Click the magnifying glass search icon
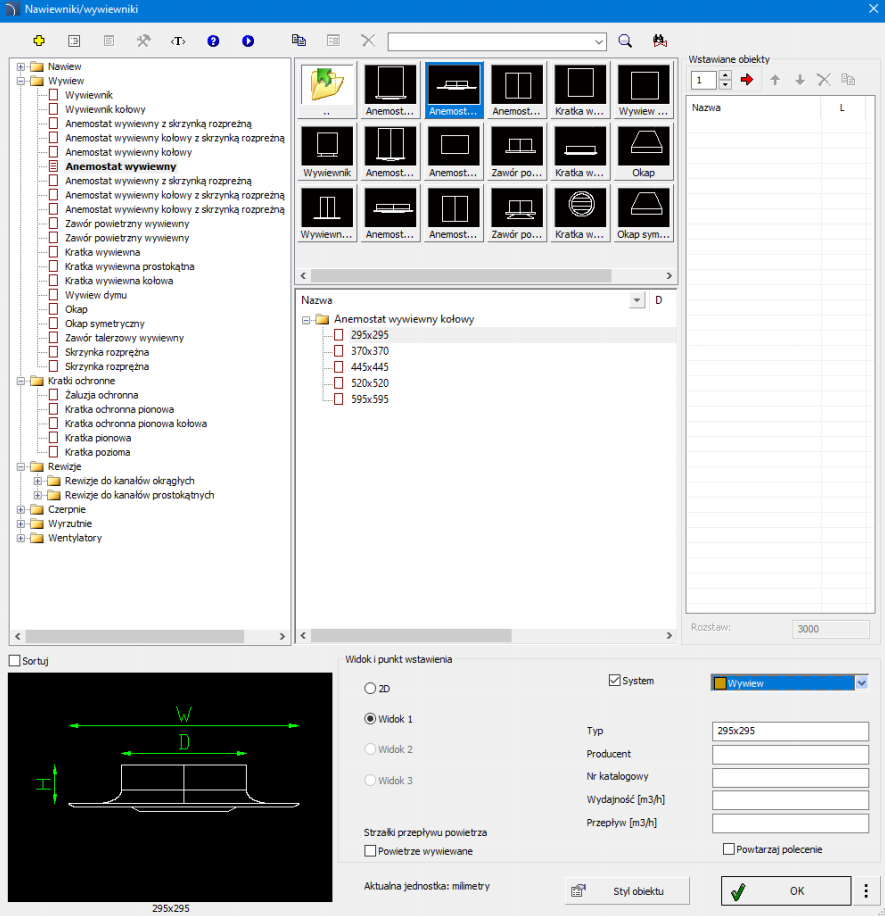The image size is (885, 916). (625, 41)
